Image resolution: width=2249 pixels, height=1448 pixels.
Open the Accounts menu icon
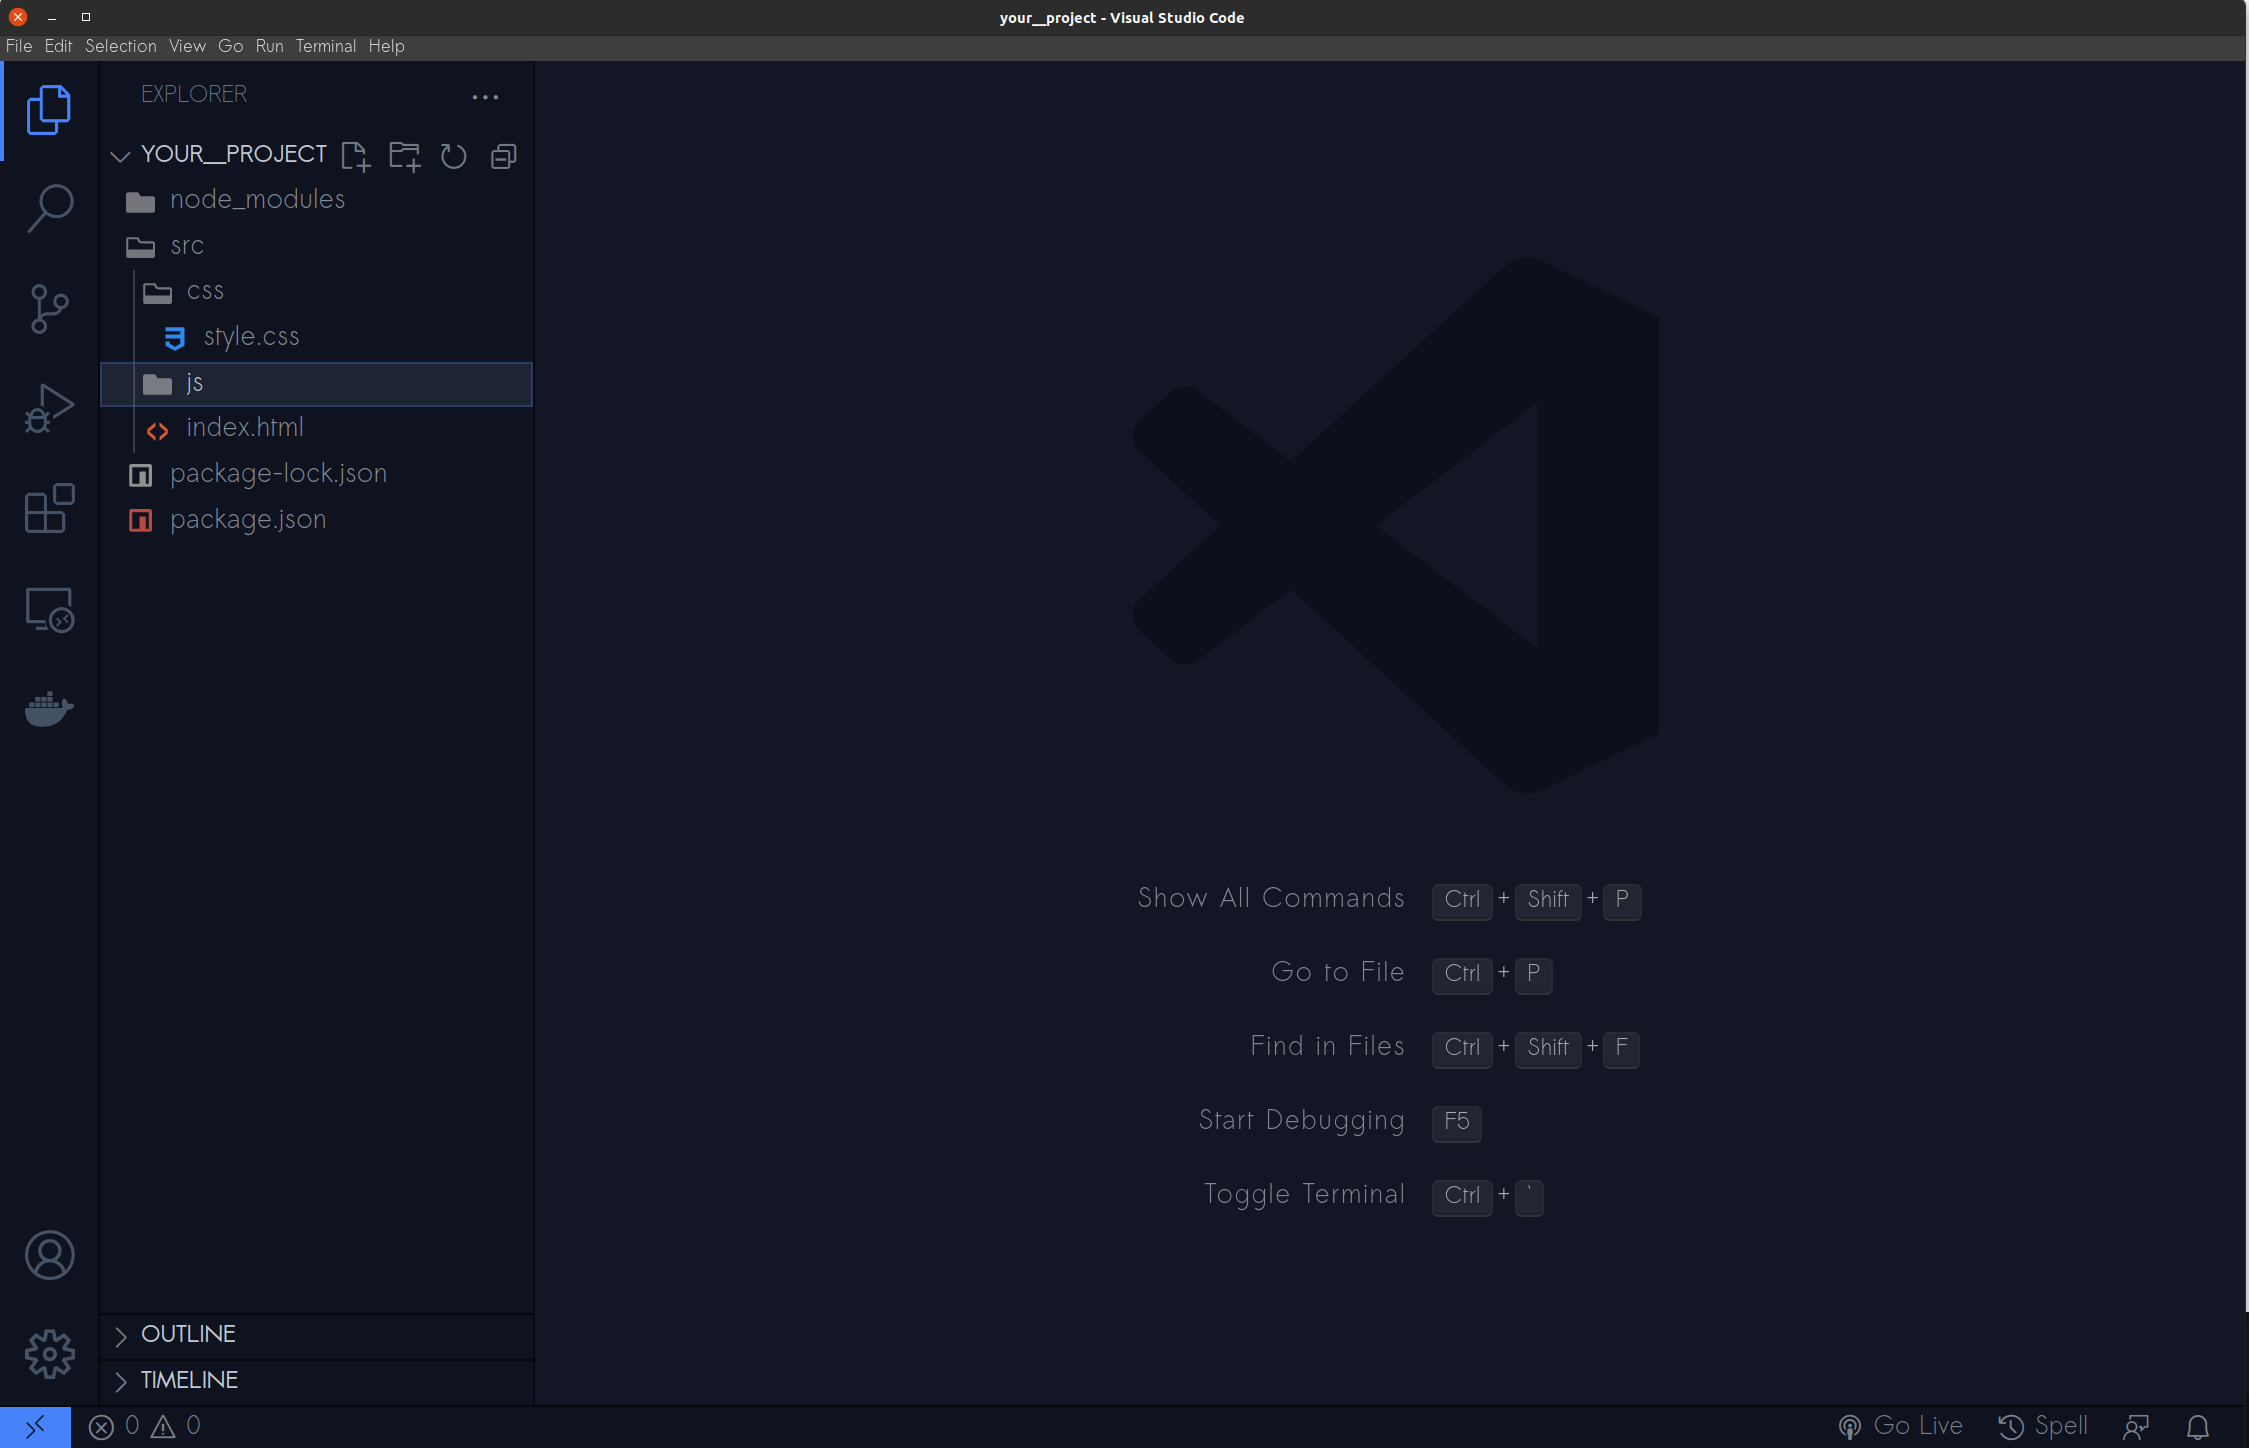pos(49,1255)
